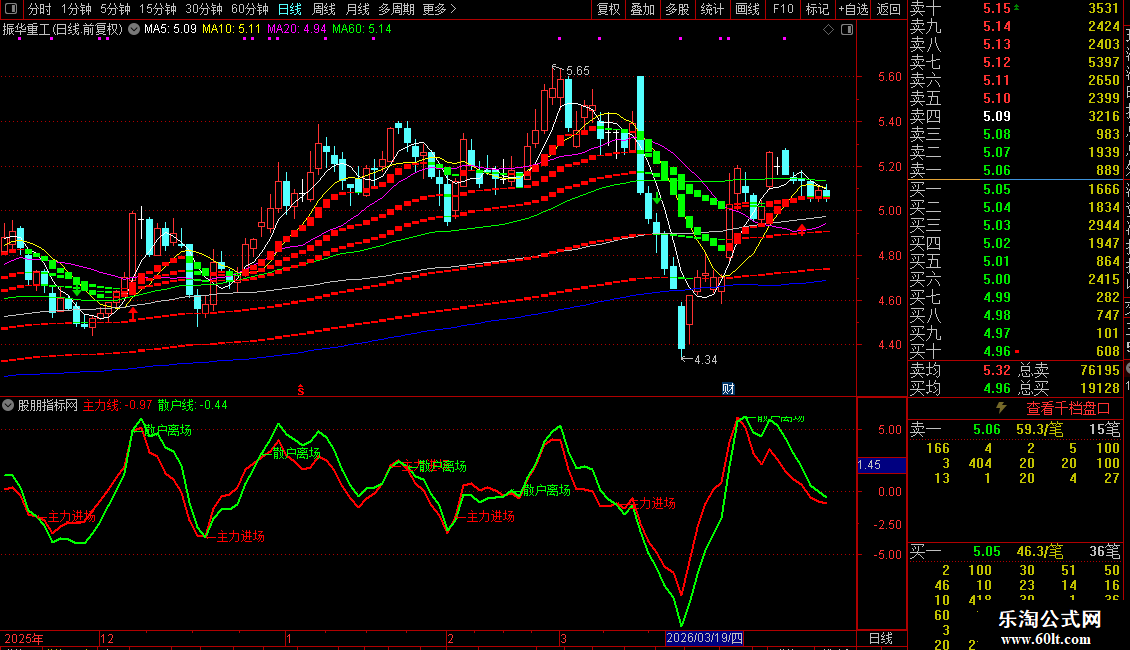This screenshot has width=1130, height=650.
Task: Switch to the 5分钟 period
Action: [115, 9]
